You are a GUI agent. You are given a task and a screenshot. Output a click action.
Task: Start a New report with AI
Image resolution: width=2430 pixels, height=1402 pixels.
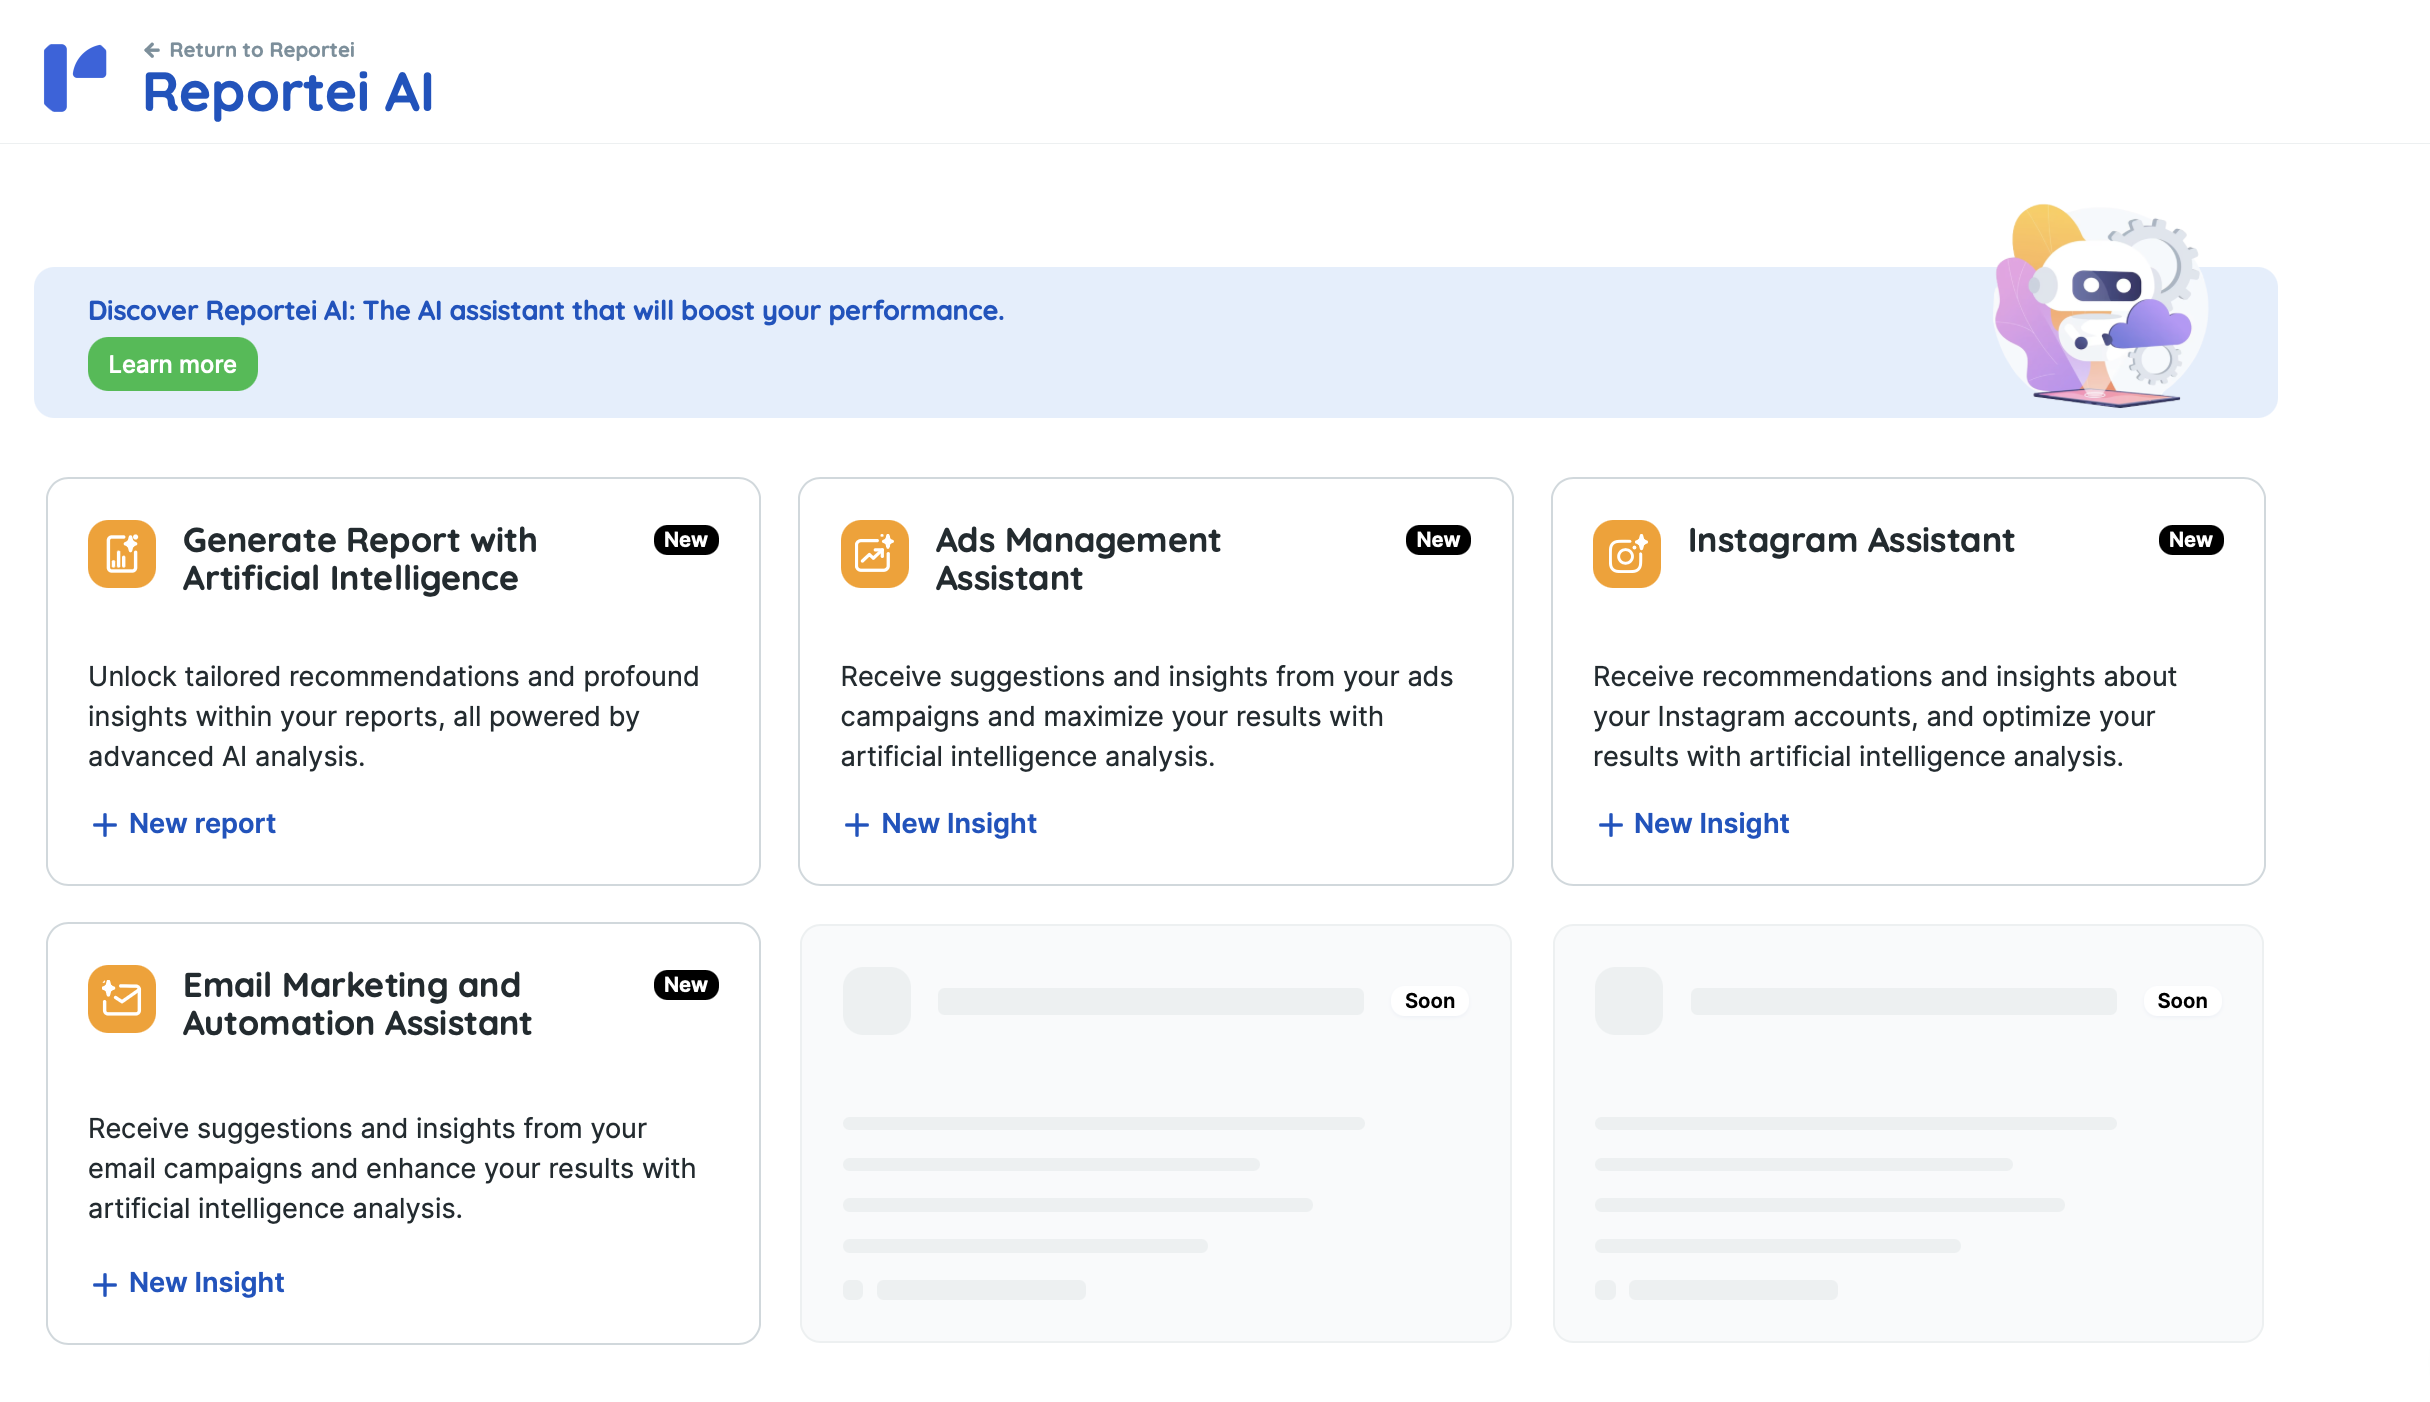click(x=202, y=824)
